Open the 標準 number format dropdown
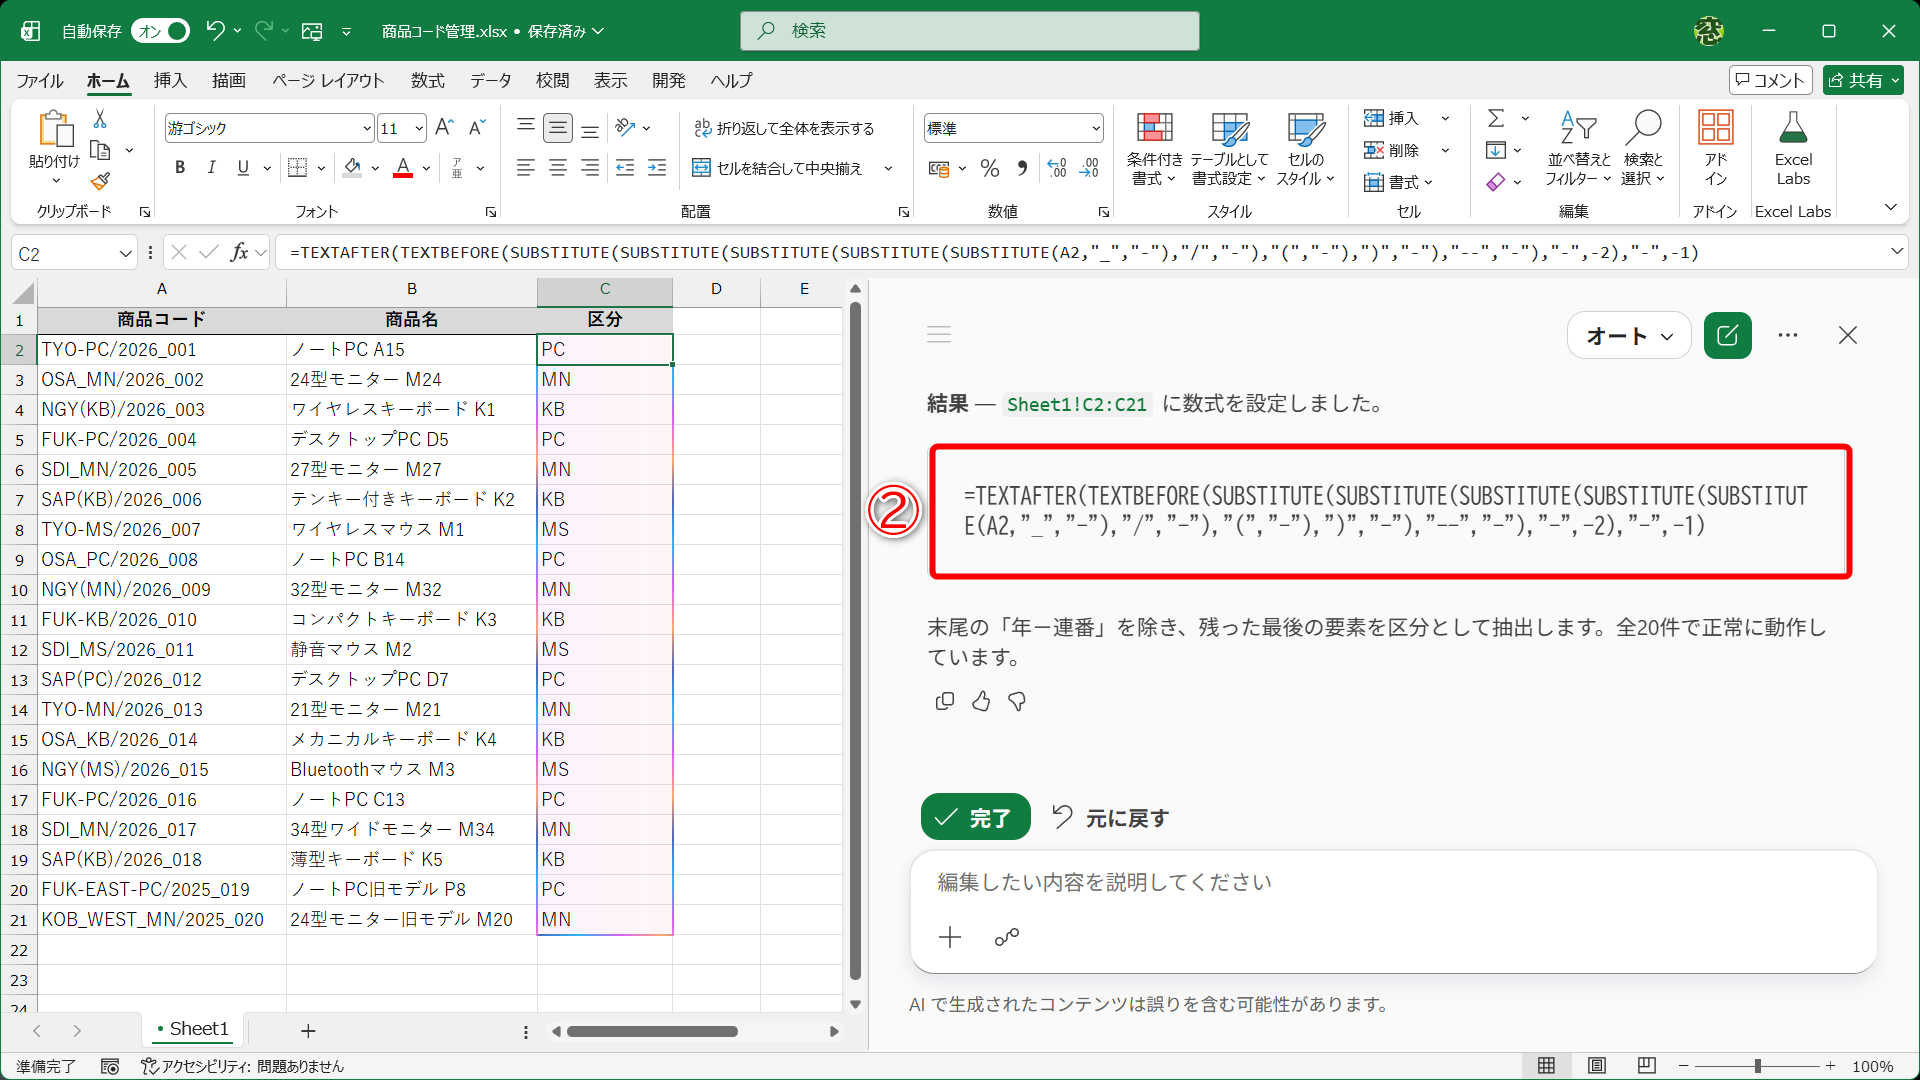Image resolution: width=1920 pixels, height=1080 pixels. coord(1096,128)
